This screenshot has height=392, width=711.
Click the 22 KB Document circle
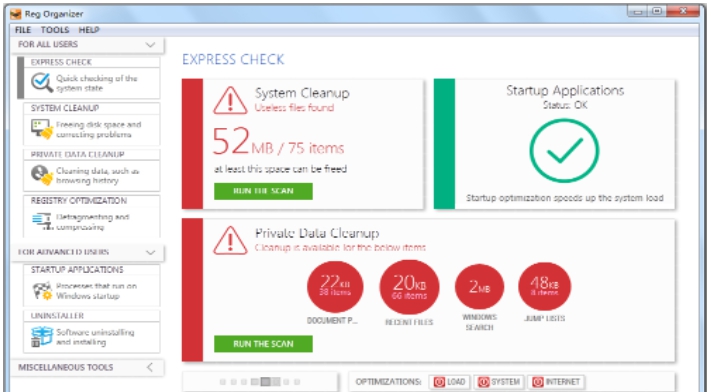335,287
